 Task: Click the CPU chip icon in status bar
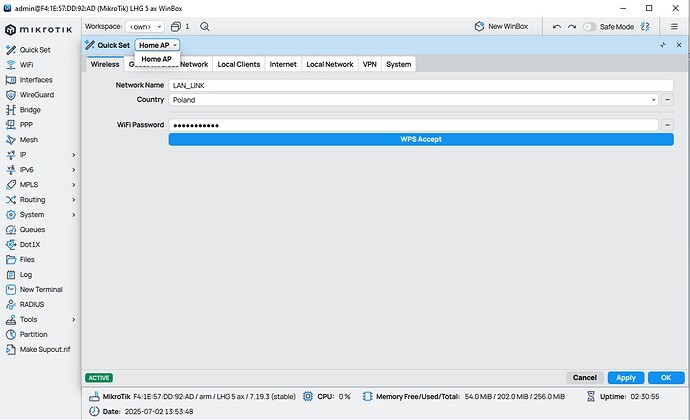click(308, 396)
